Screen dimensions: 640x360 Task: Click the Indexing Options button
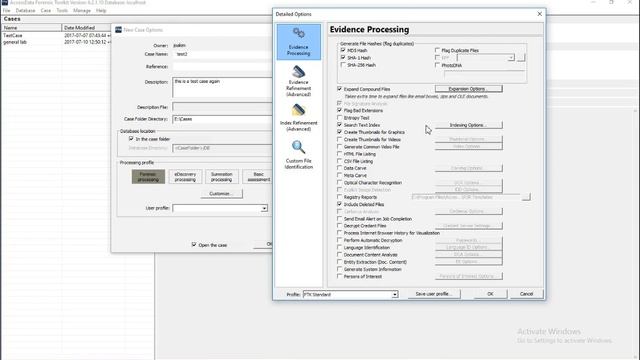coord(469,125)
